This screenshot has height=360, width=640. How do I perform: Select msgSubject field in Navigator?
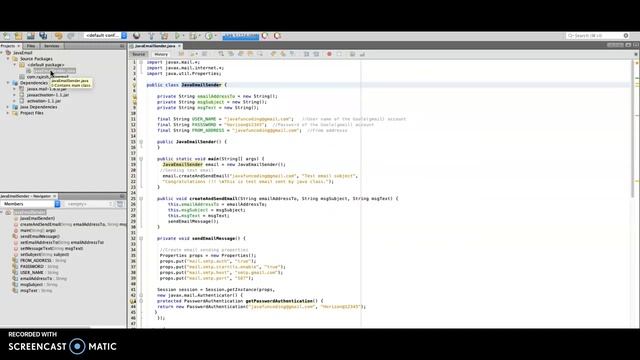click(39, 284)
